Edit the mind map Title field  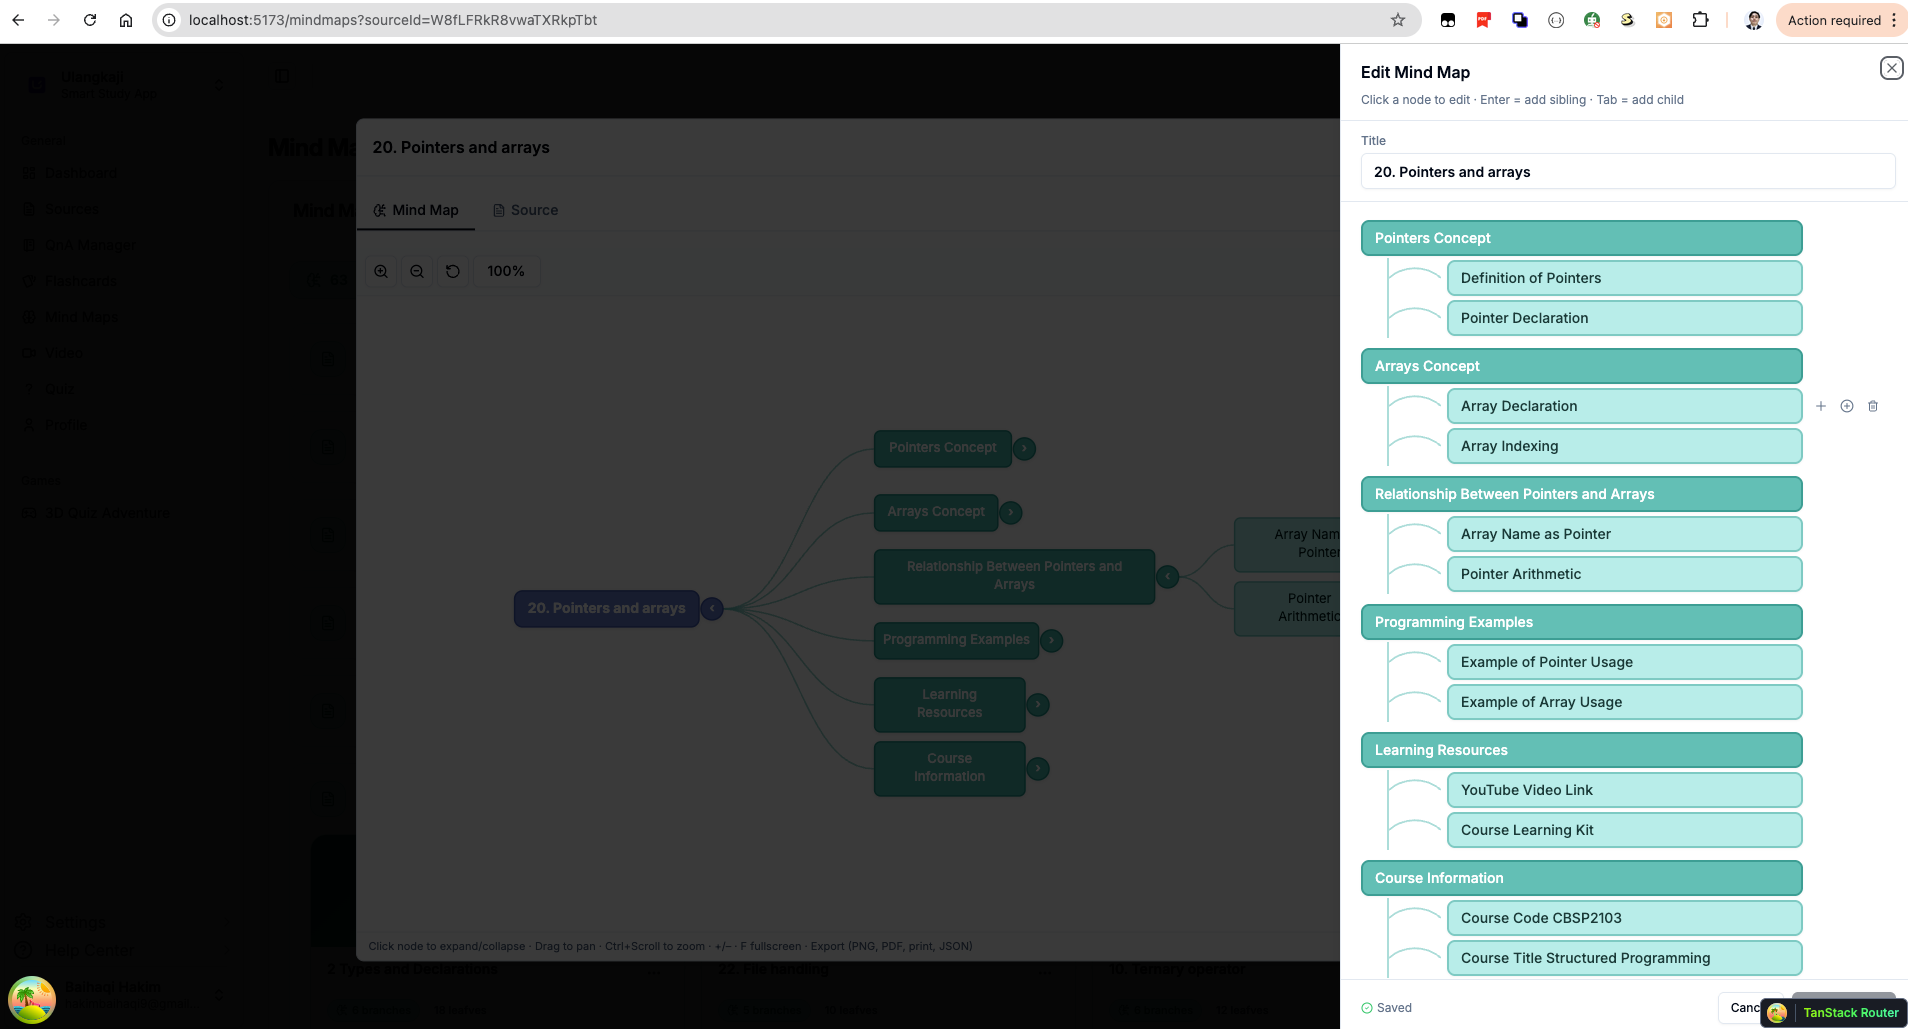click(1627, 172)
